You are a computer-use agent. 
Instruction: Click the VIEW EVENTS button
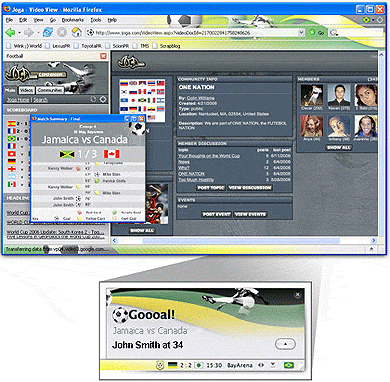[250, 214]
